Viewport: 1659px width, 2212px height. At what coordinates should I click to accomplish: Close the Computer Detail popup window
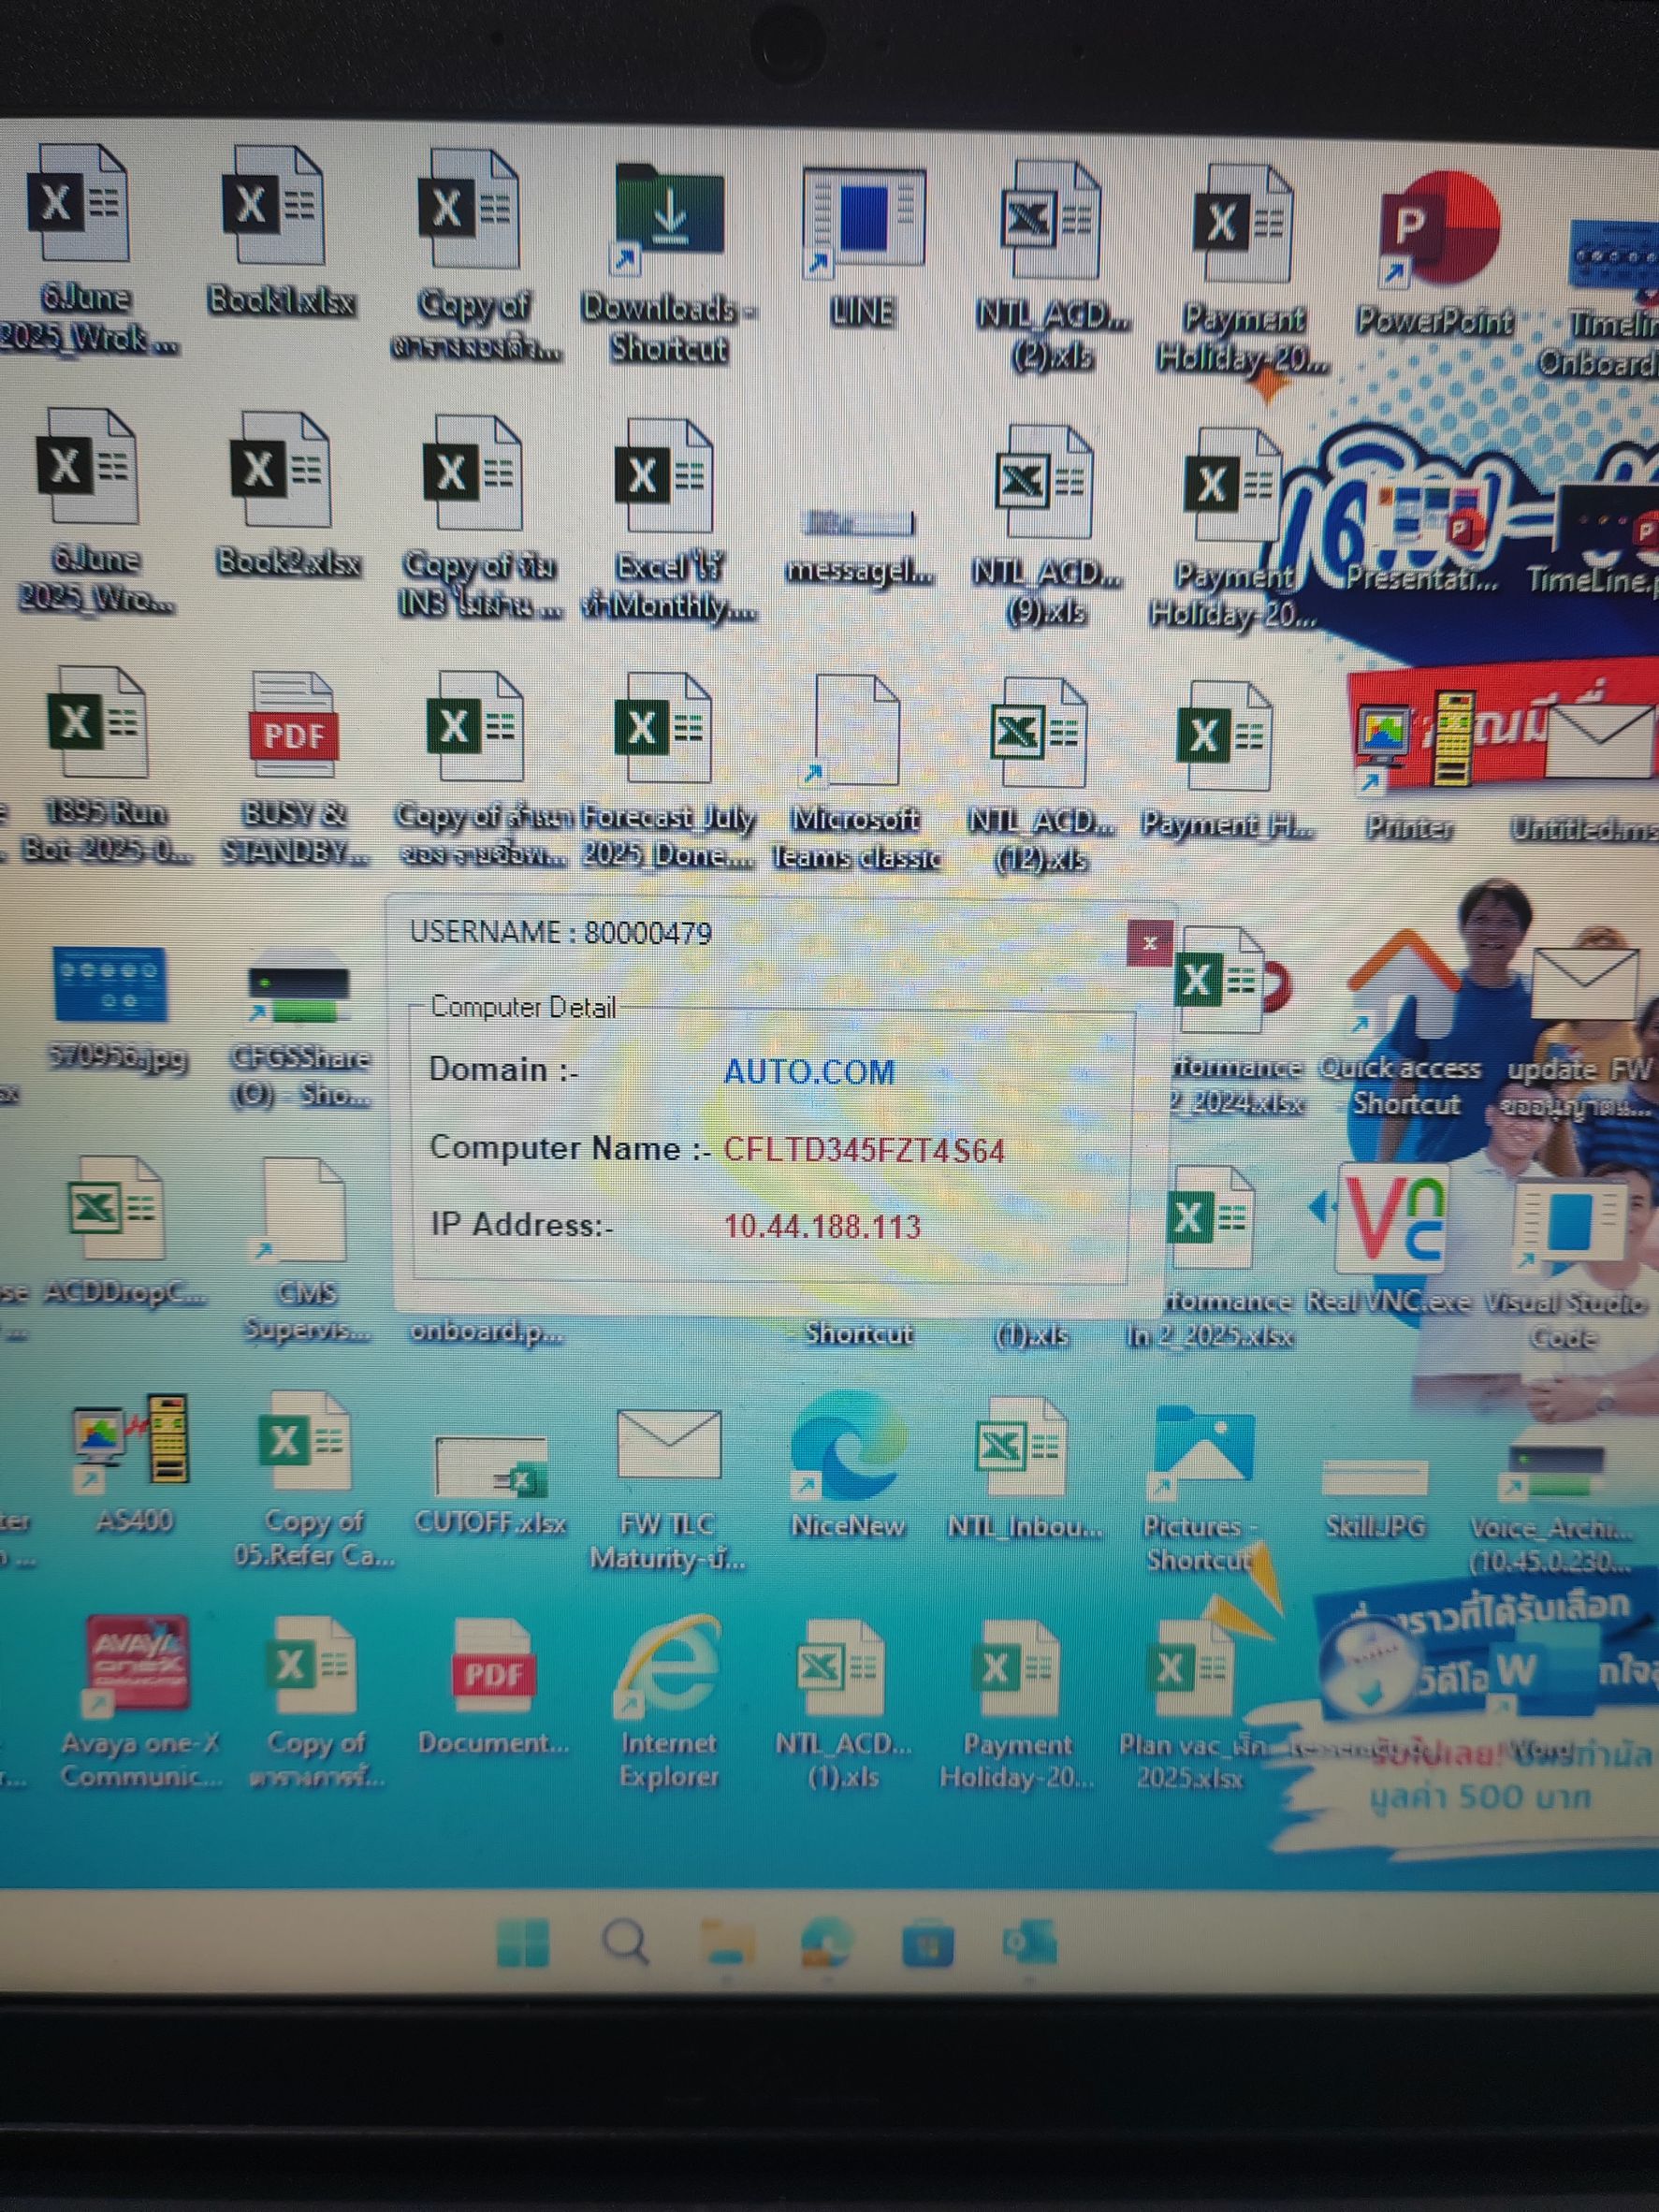click(1149, 942)
